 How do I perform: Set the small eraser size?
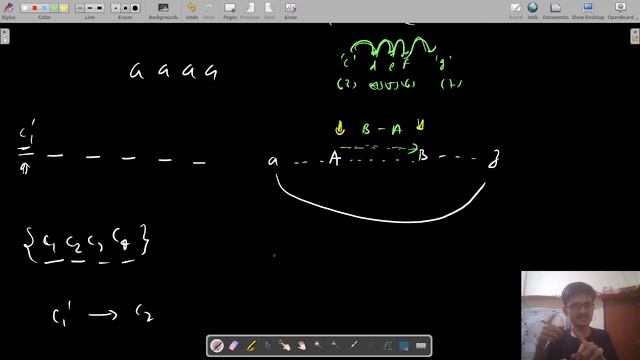tap(116, 8)
